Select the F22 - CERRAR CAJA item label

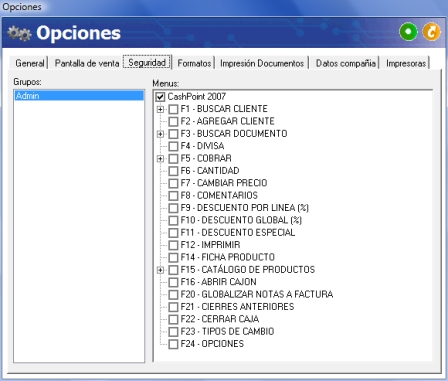click(x=220, y=319)
